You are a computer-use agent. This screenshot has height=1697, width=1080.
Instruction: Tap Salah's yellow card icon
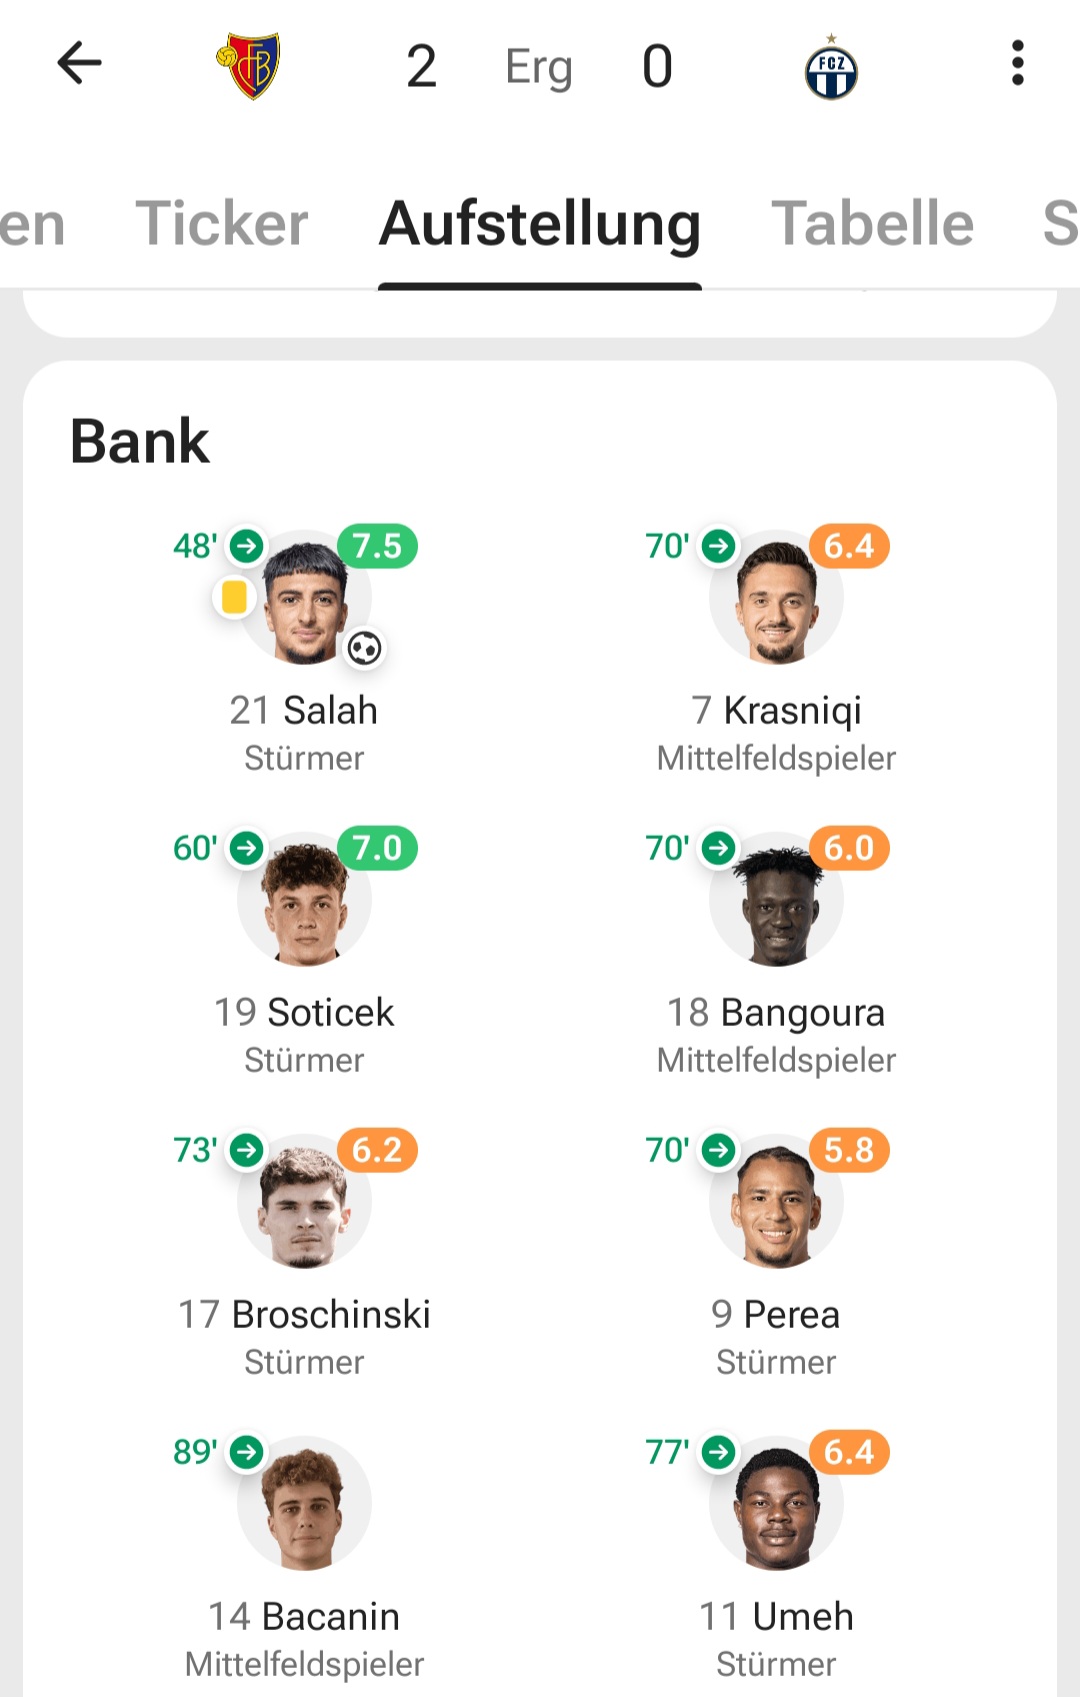[x=234, y=597]
